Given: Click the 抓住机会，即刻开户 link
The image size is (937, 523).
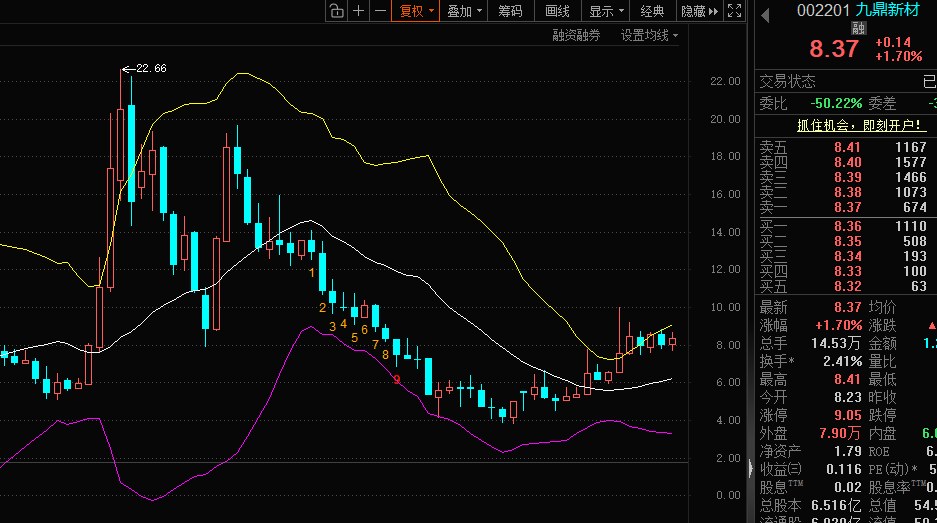Looking at the screenshot, I should pos(861,126).
